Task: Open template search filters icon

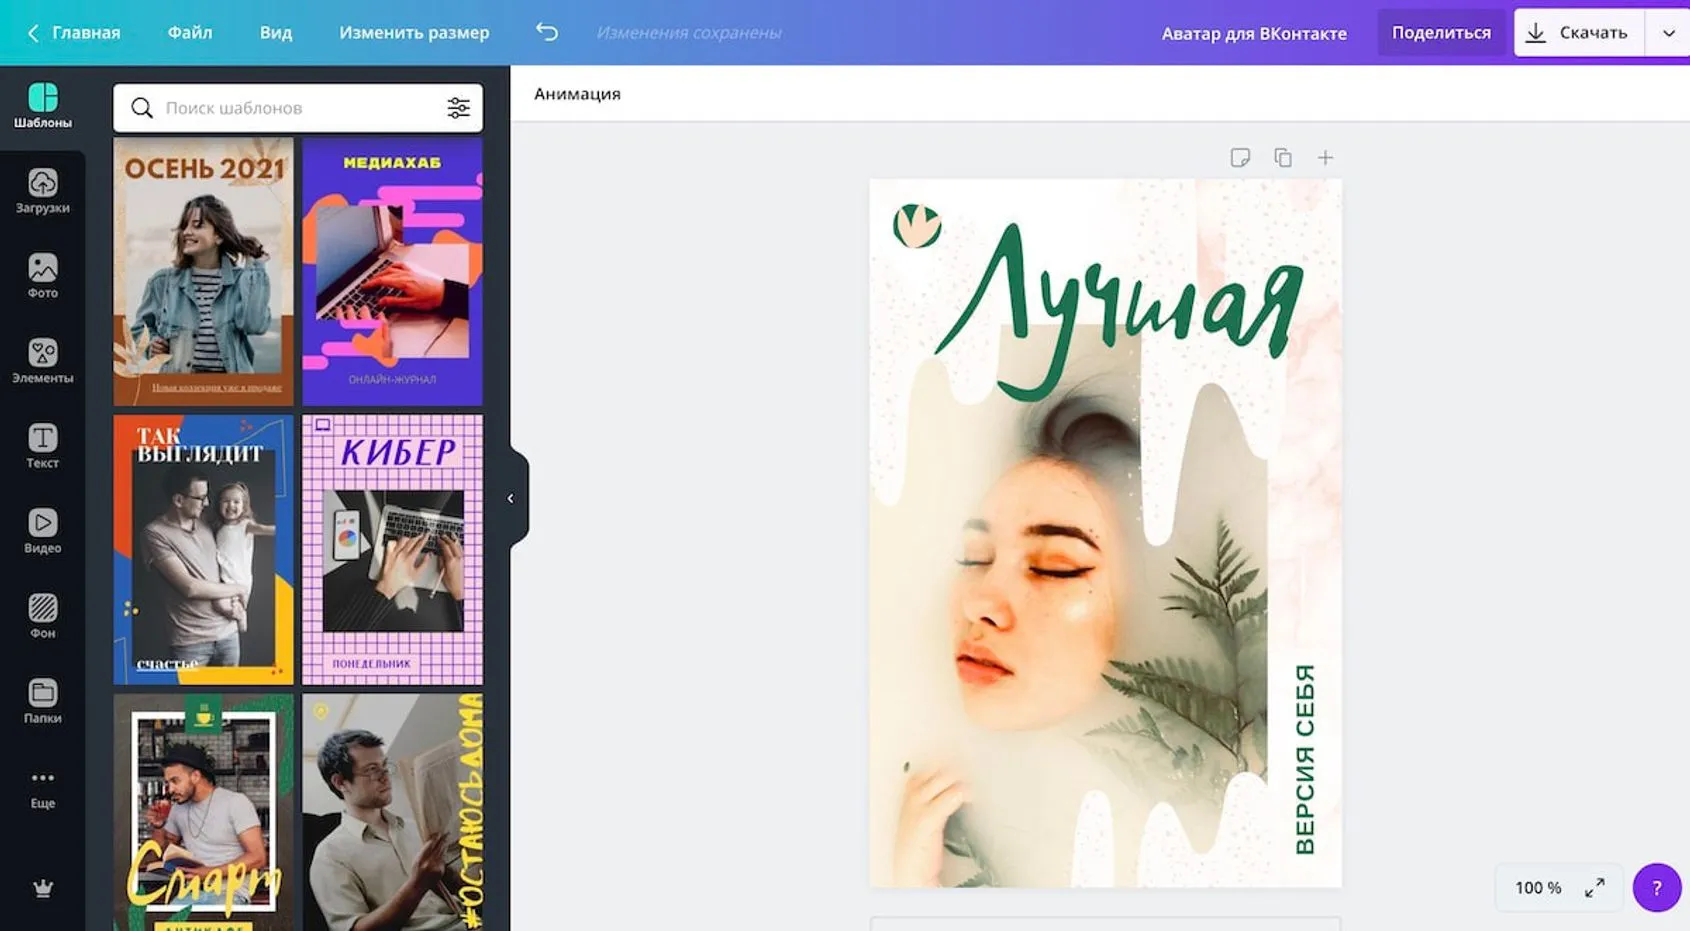Action: click(458, 108)
